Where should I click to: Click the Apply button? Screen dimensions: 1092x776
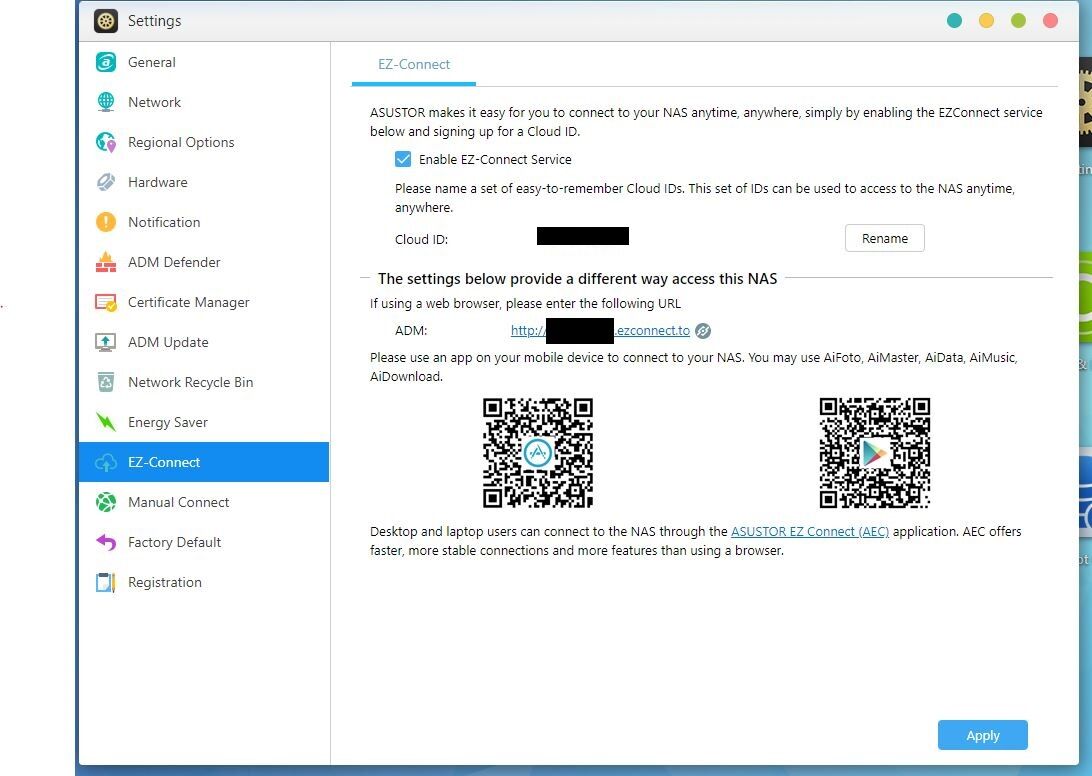[x=983, y=736]
